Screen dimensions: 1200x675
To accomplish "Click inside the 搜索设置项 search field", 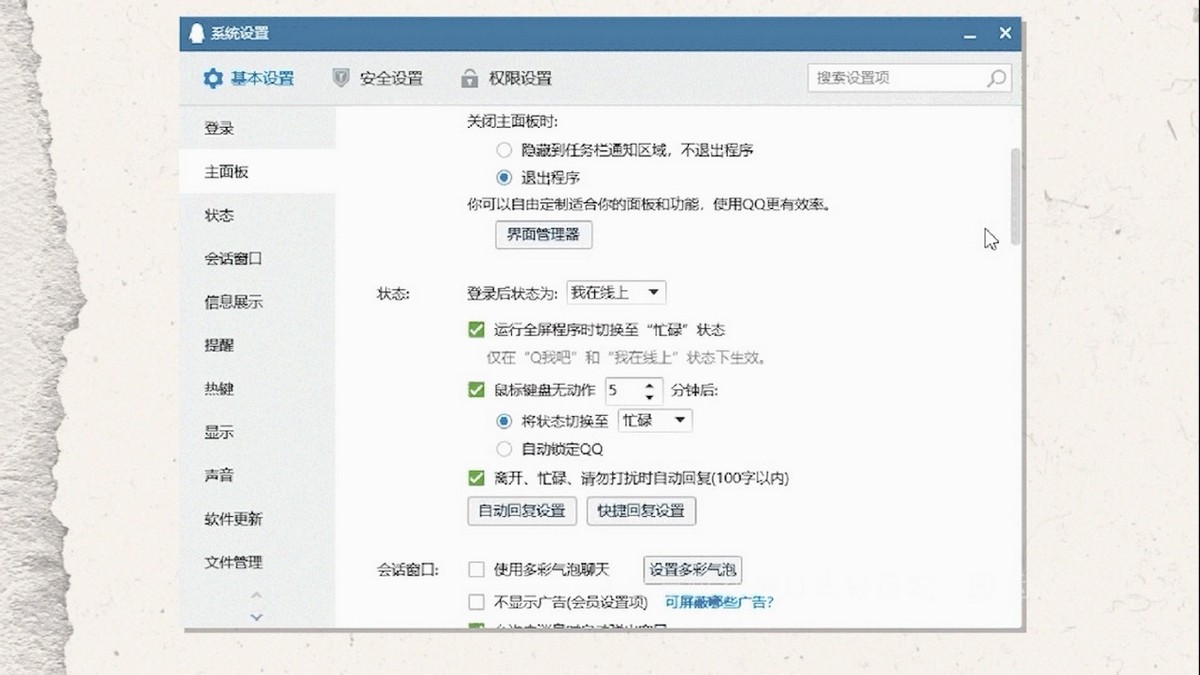I will coord(890,78).
